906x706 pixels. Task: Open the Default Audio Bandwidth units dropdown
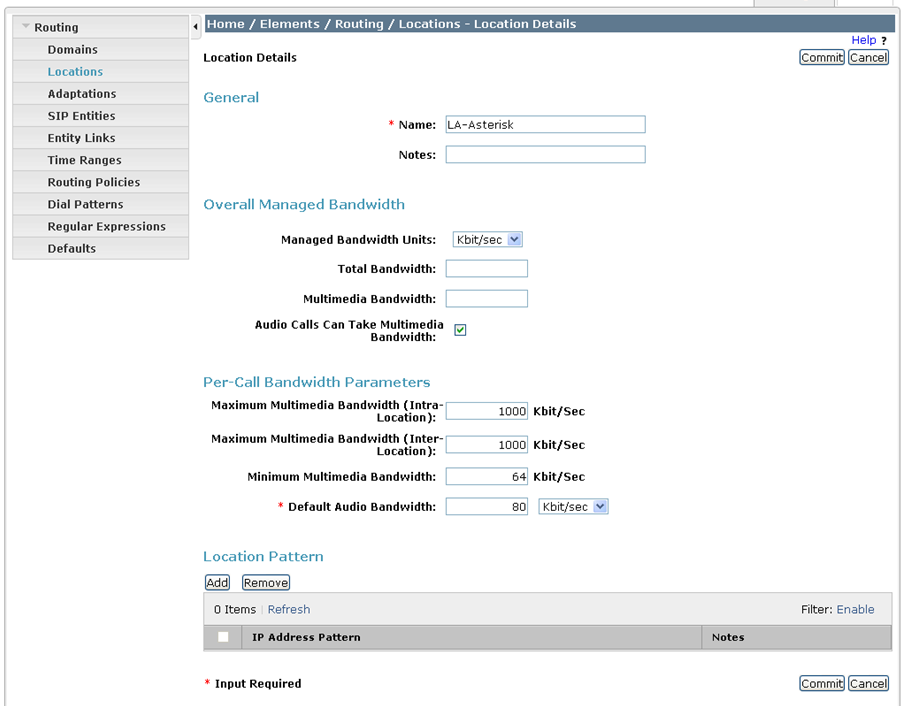(573, 507)
